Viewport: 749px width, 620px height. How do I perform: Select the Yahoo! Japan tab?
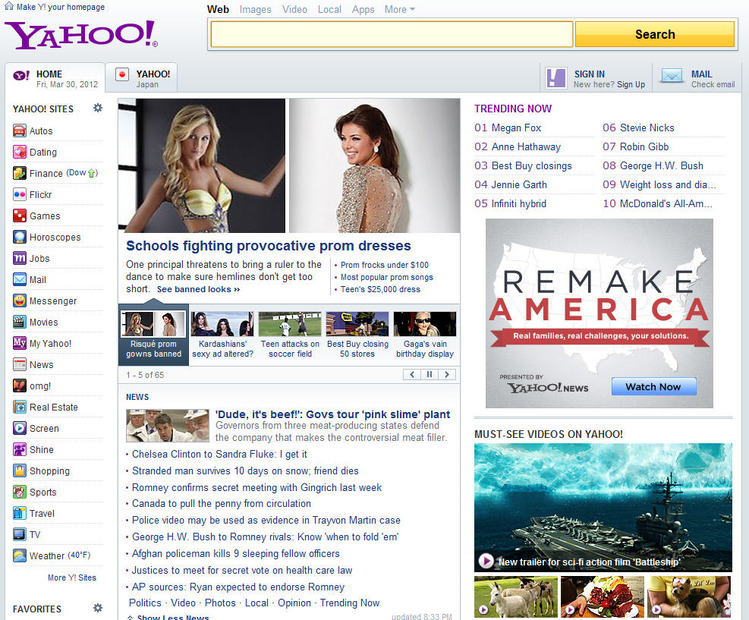141,77
